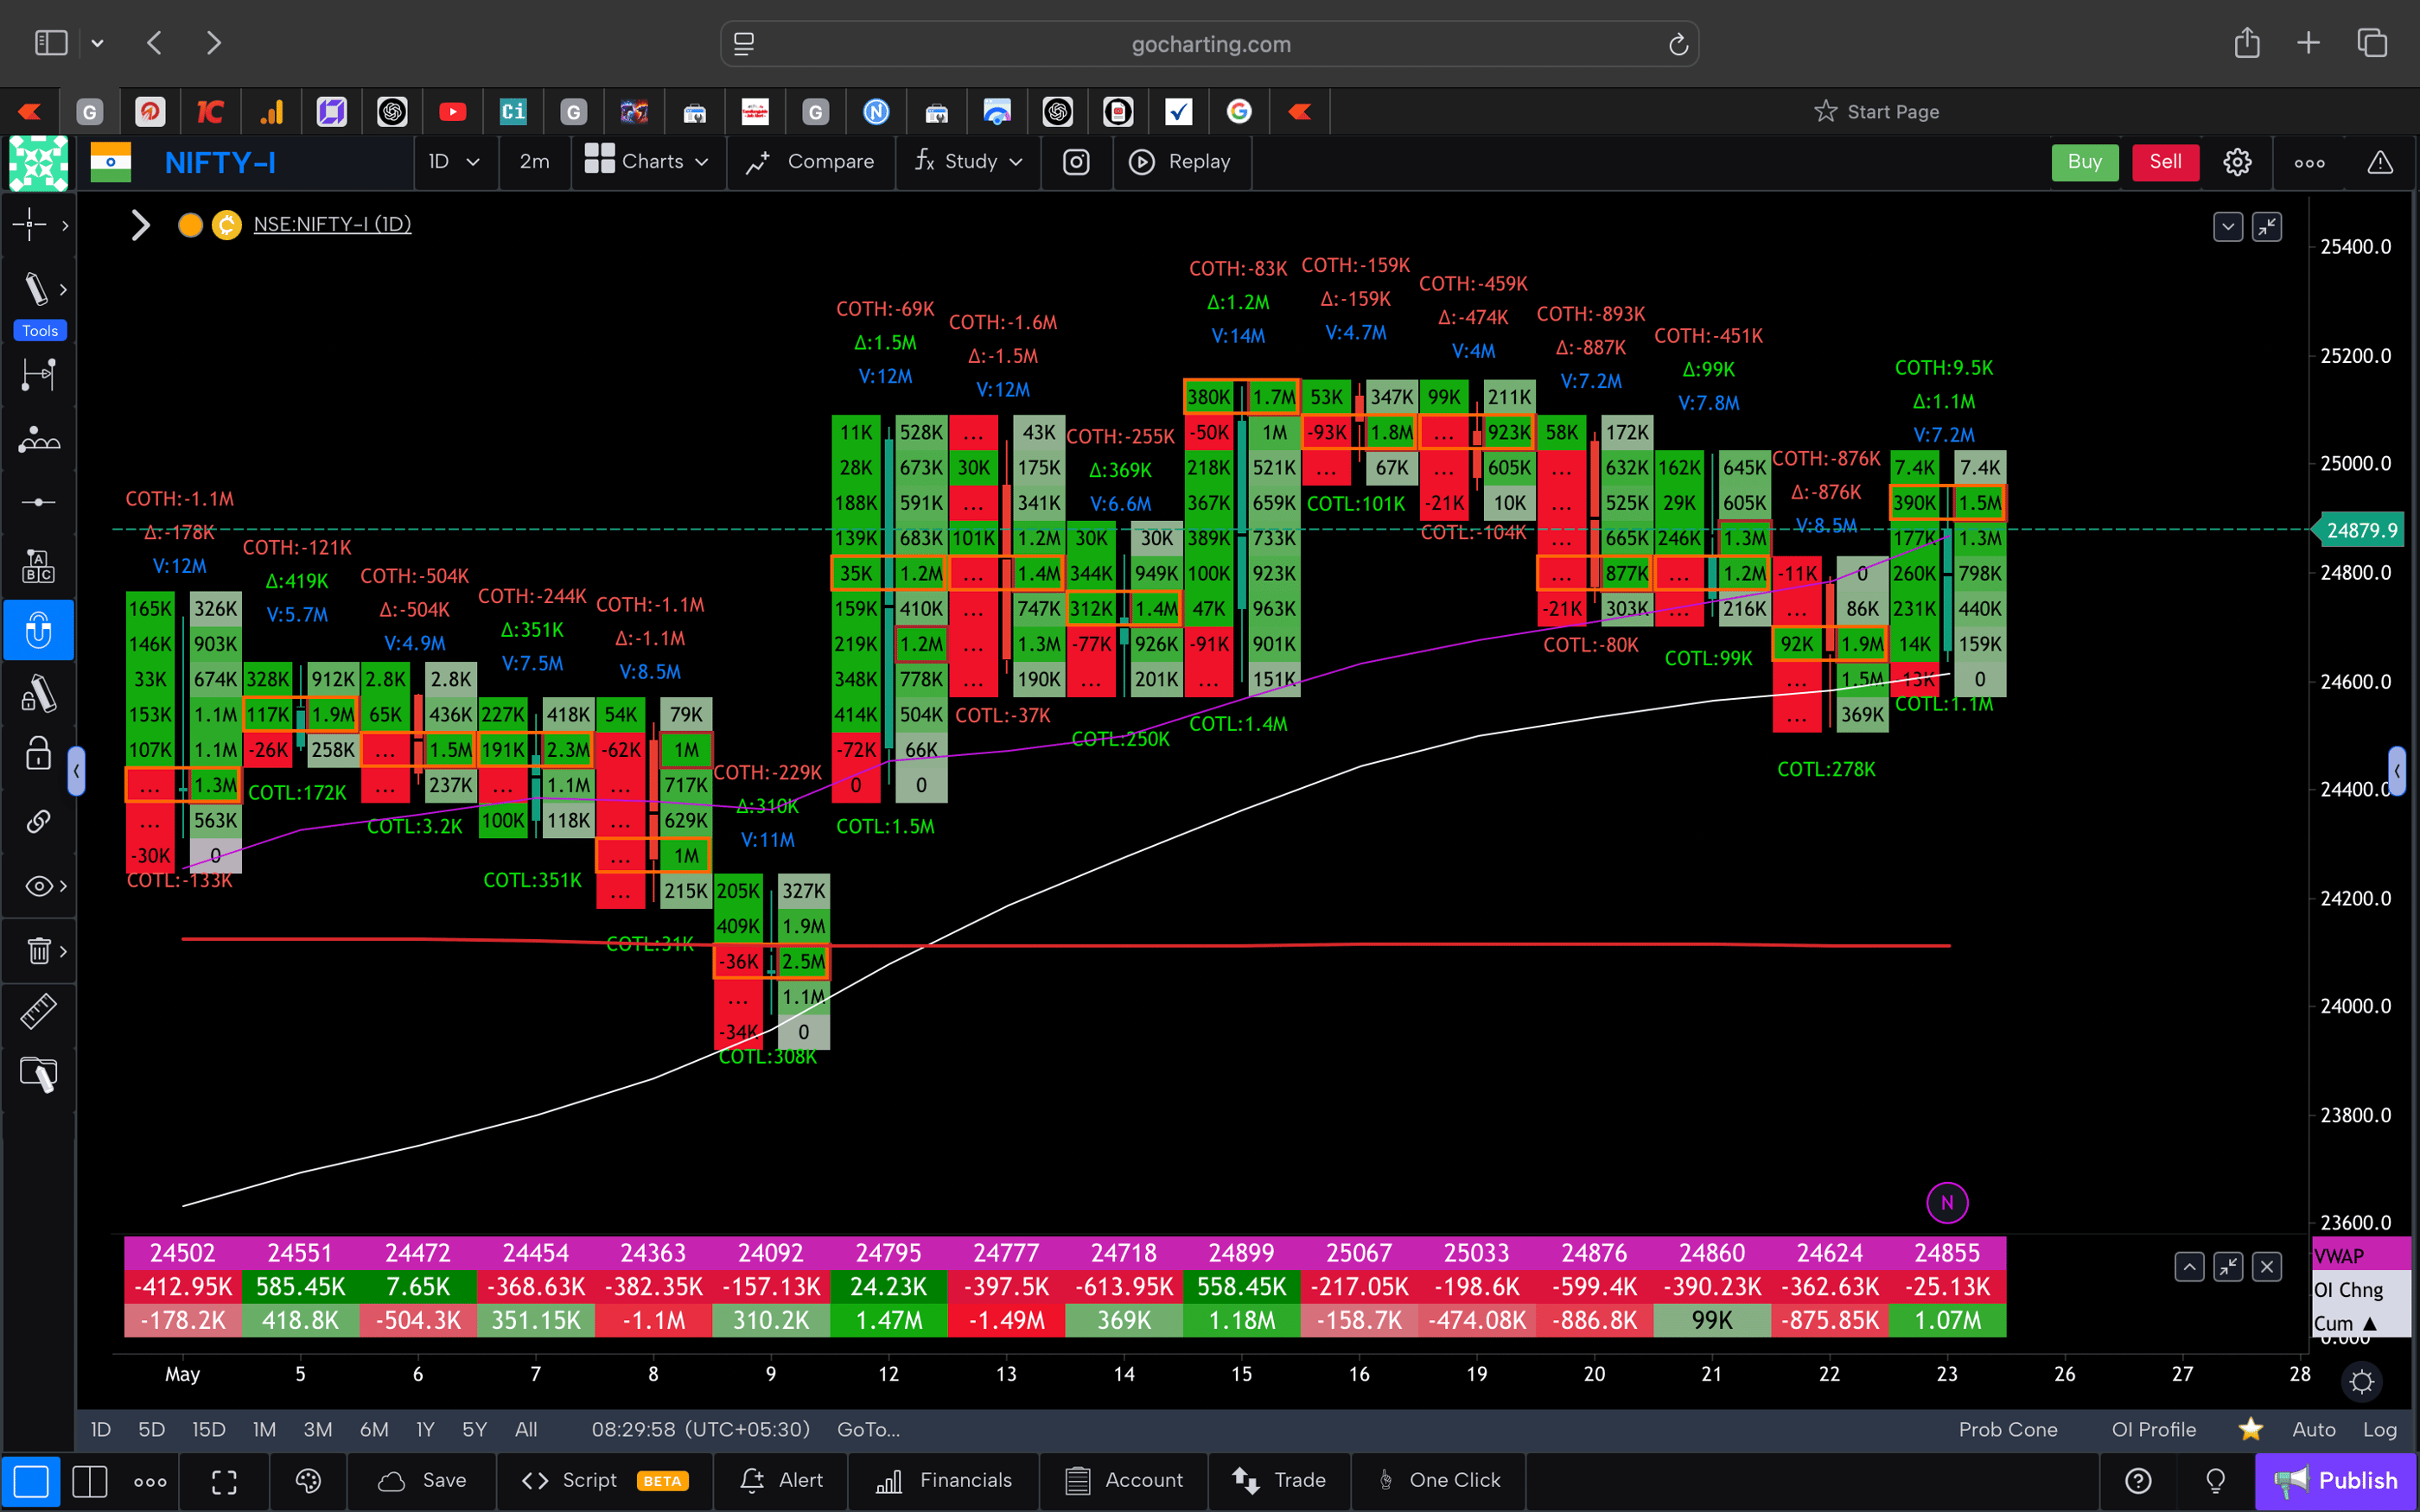Open the theme palette picker
The width and height of the screenshot is (2420, 1512).
tap(307, 1481)
